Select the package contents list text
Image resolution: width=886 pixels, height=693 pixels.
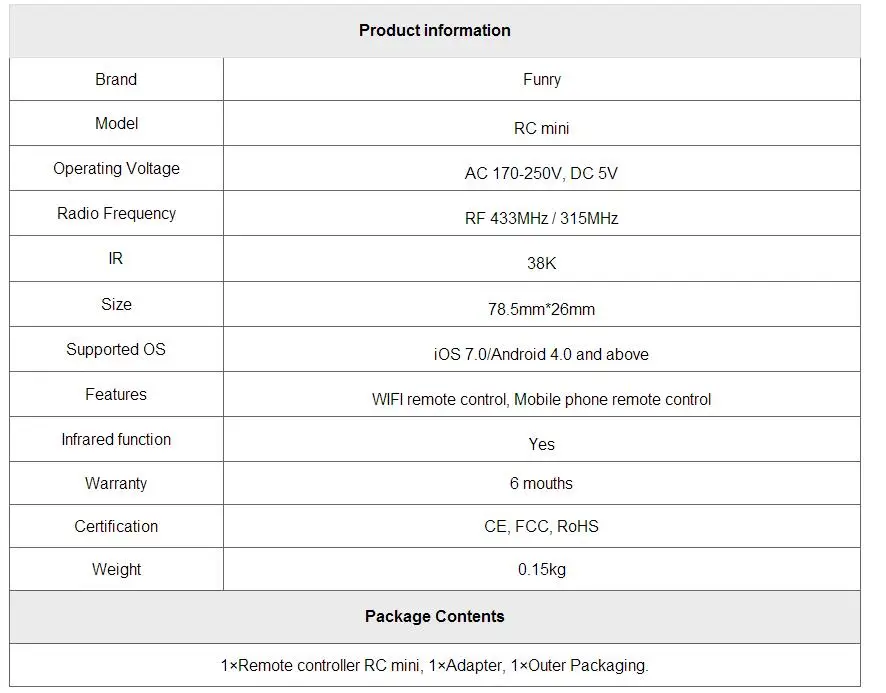(434, 665)
